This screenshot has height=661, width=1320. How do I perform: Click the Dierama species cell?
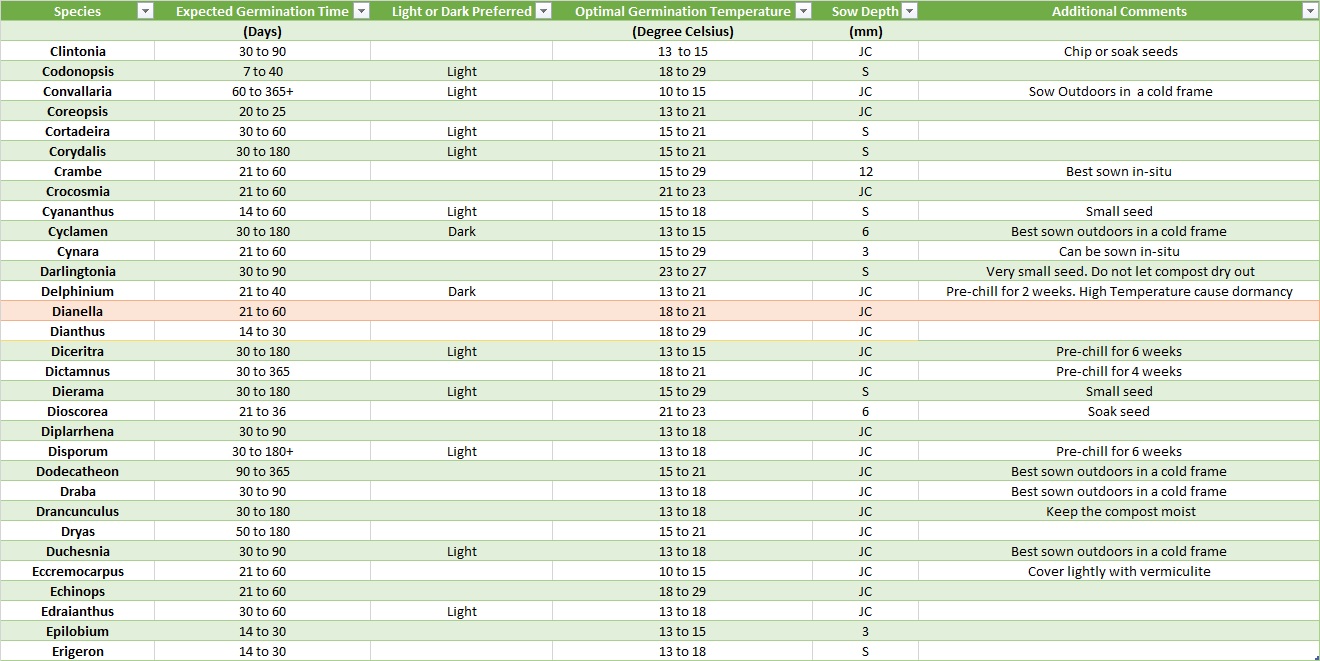pos(78,391)
